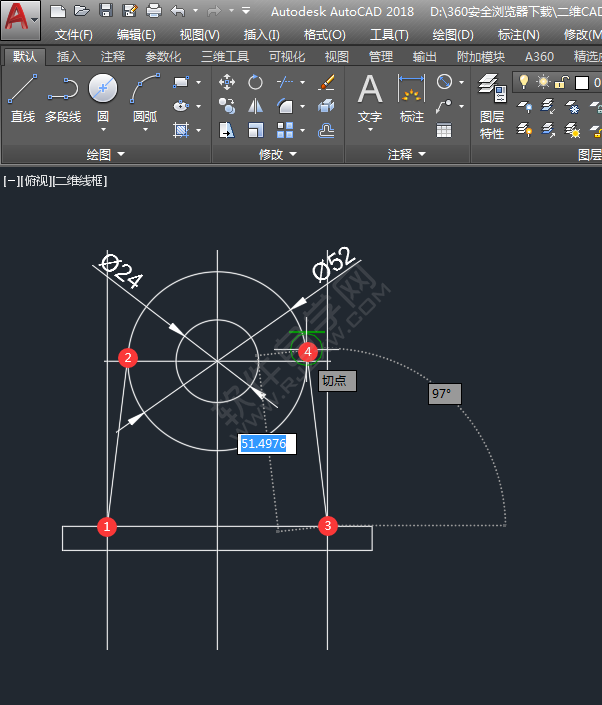Screen dimensions: 602x705
Task: Switch to the Insert (插入) ribbon tab
Action: tap(69, 57)
